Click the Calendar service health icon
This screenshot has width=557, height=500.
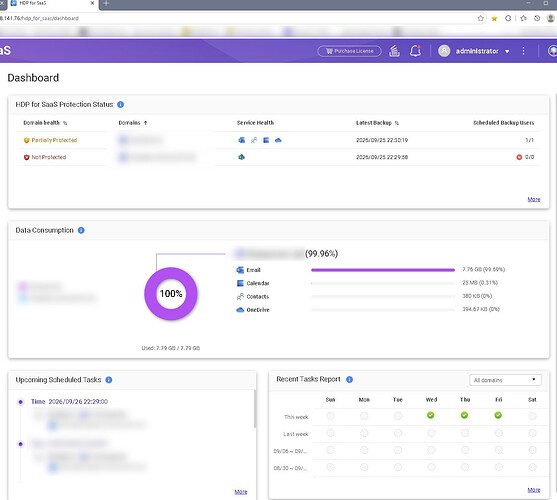(x=266, y=140)
